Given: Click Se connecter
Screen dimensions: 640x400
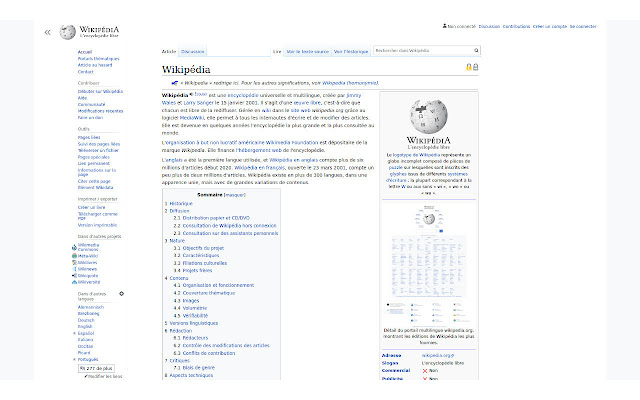Looking at the screenshot, I should click(583, 27).
